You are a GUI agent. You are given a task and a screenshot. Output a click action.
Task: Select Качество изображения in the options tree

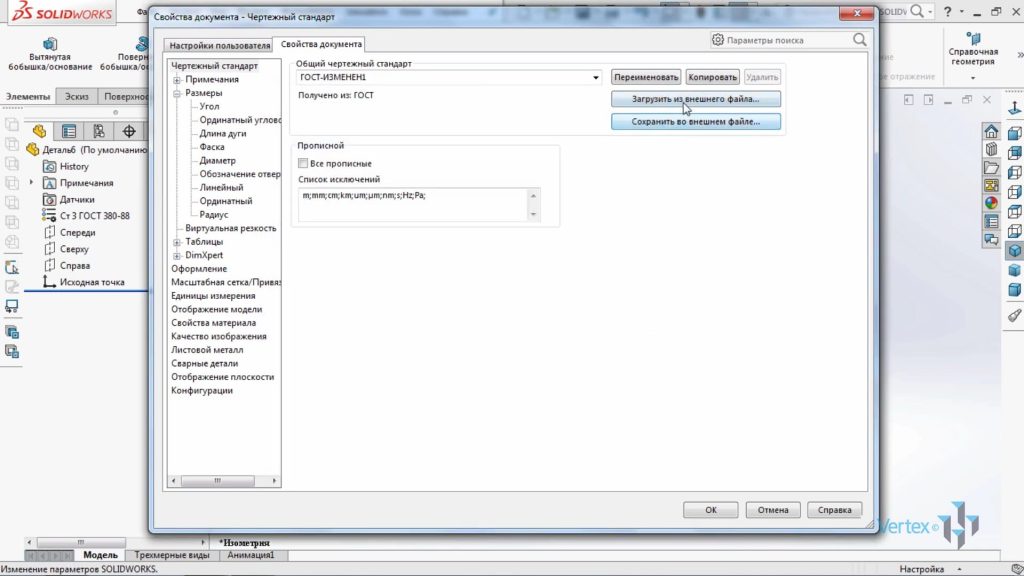[x=219, y=336]
